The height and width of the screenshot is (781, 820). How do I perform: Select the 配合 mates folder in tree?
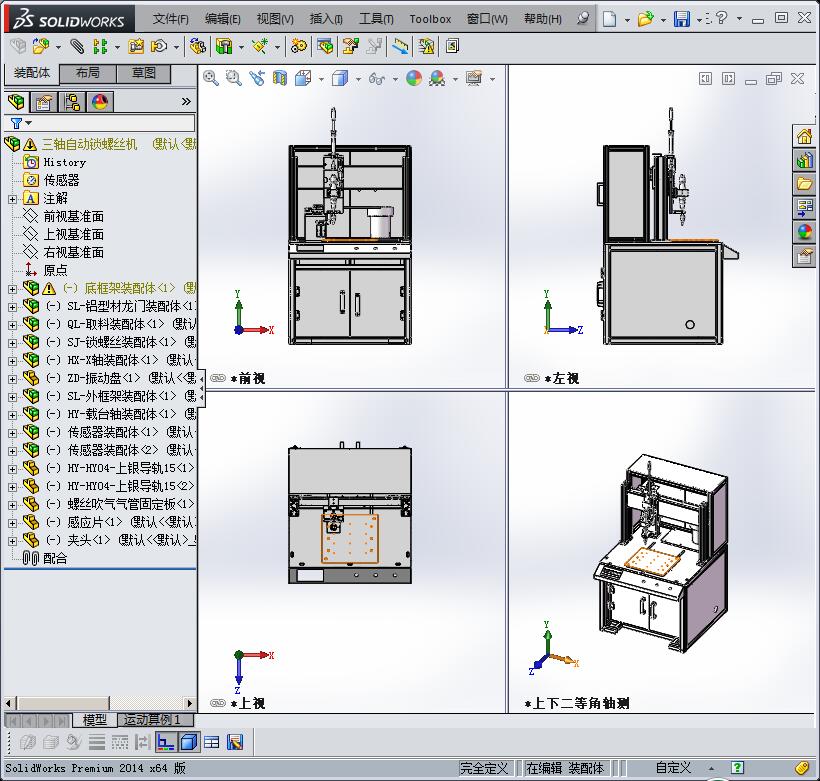pyautogui.click(x=55, y=559)
